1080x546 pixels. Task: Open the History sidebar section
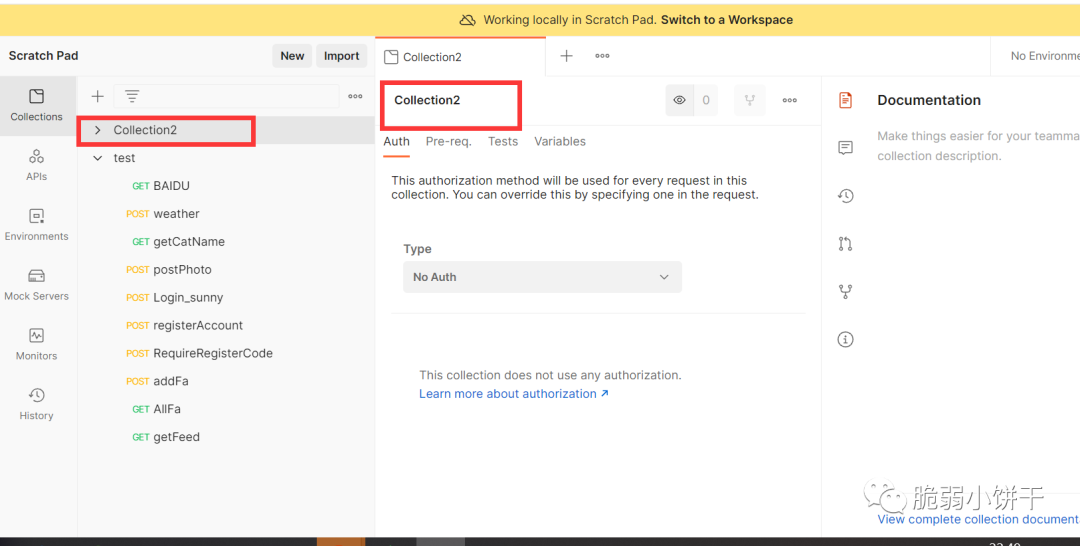37,404
